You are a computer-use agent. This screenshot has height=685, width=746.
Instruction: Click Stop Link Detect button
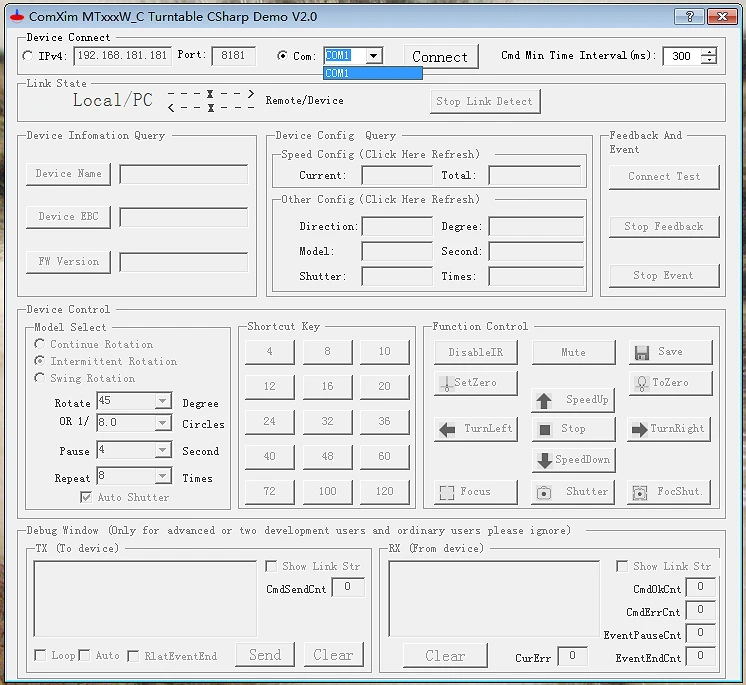(x=485, y=101)
